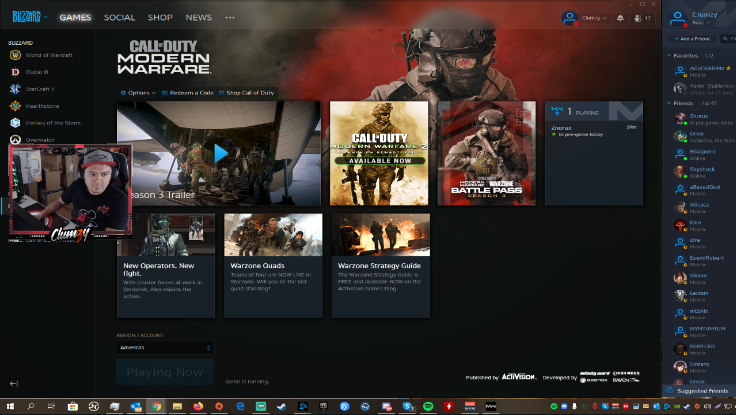Select friend Skyshock in friends list
Screen dimensions: 736x415
(703, 172)
